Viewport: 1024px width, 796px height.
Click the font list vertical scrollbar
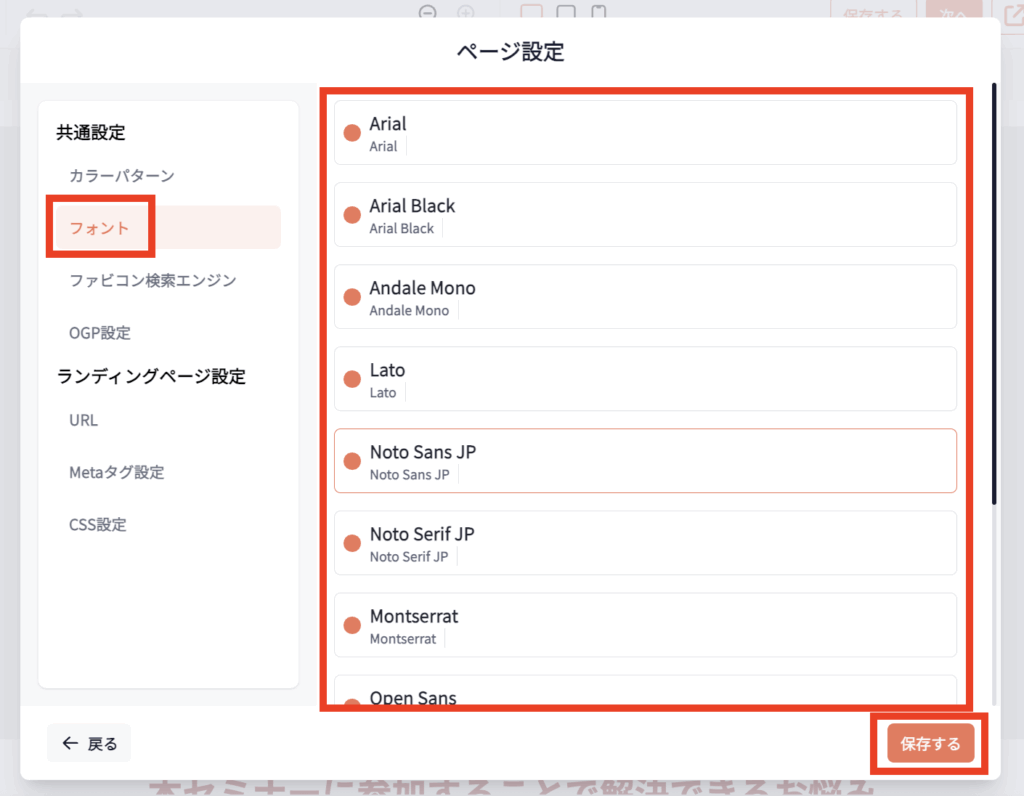pos(993,300)
